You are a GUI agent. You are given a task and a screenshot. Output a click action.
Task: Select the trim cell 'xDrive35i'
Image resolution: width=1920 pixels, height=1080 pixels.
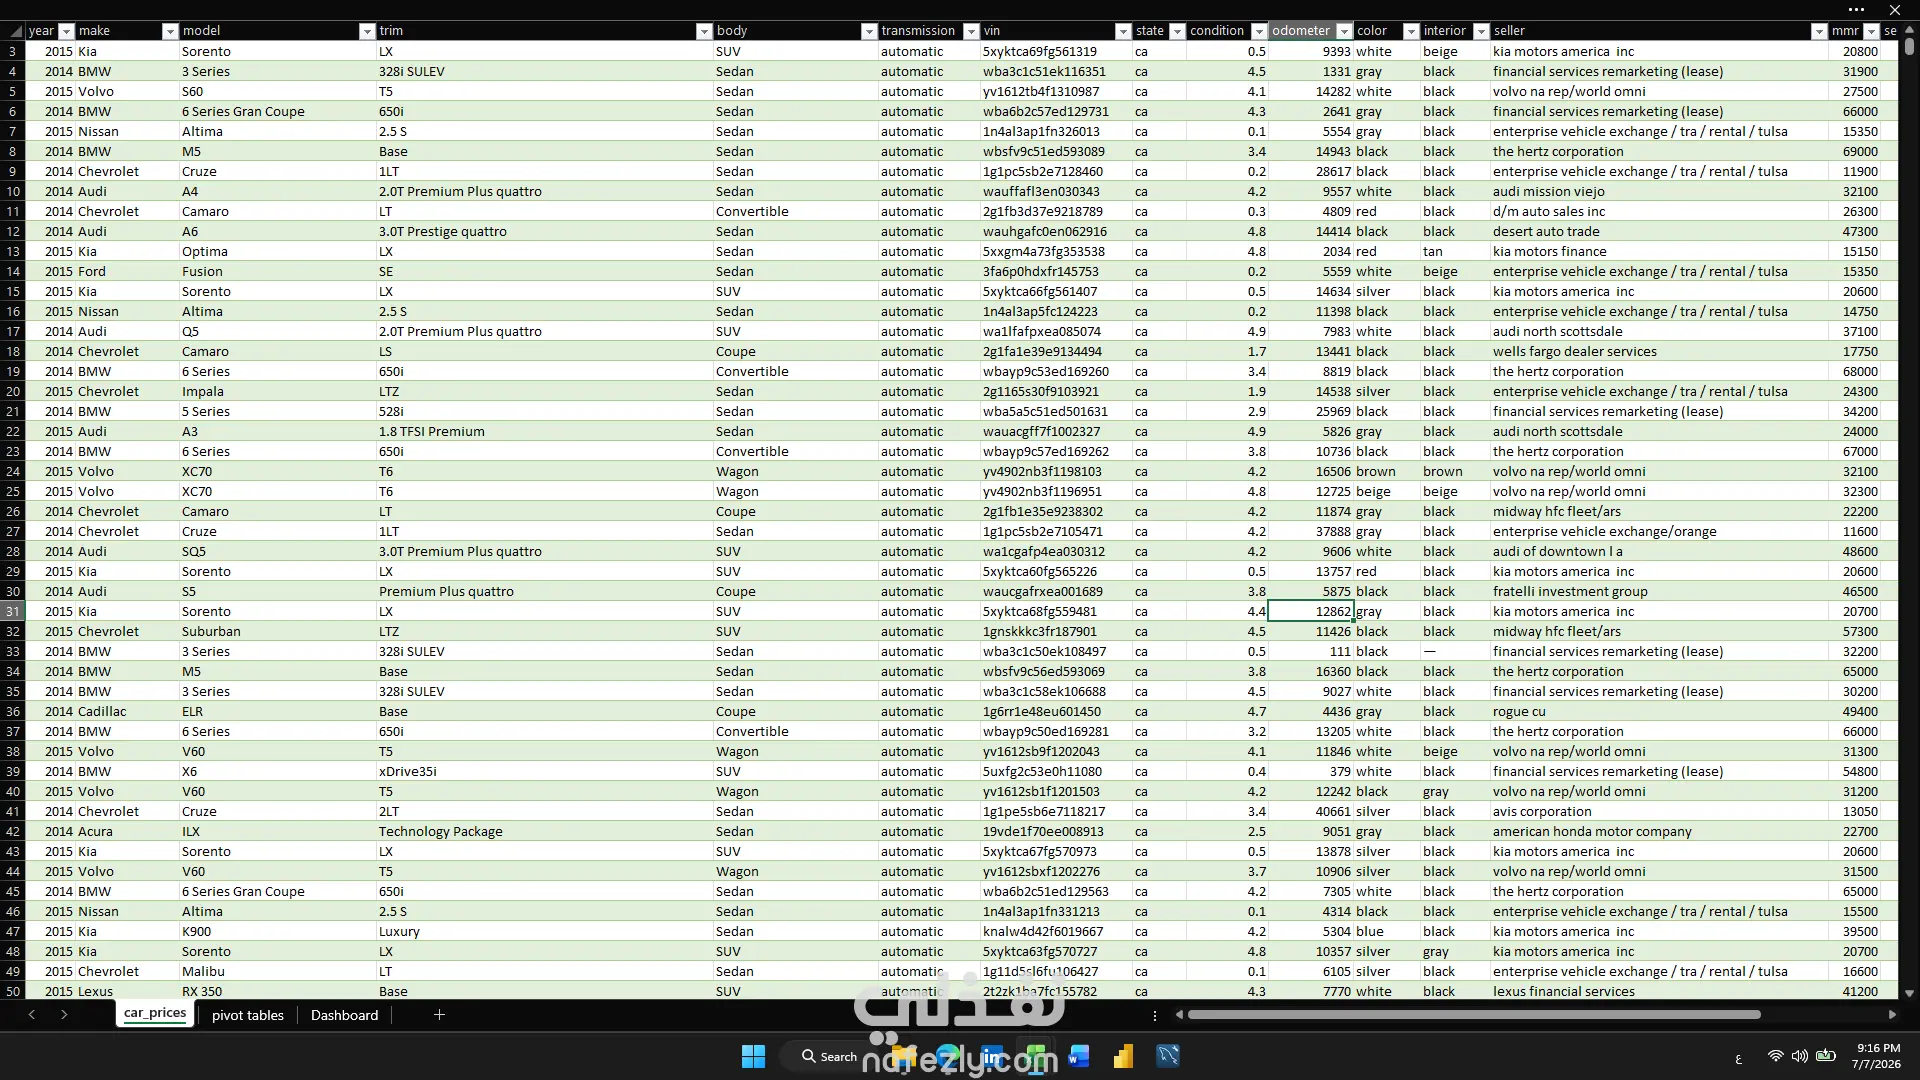[544, 771]
